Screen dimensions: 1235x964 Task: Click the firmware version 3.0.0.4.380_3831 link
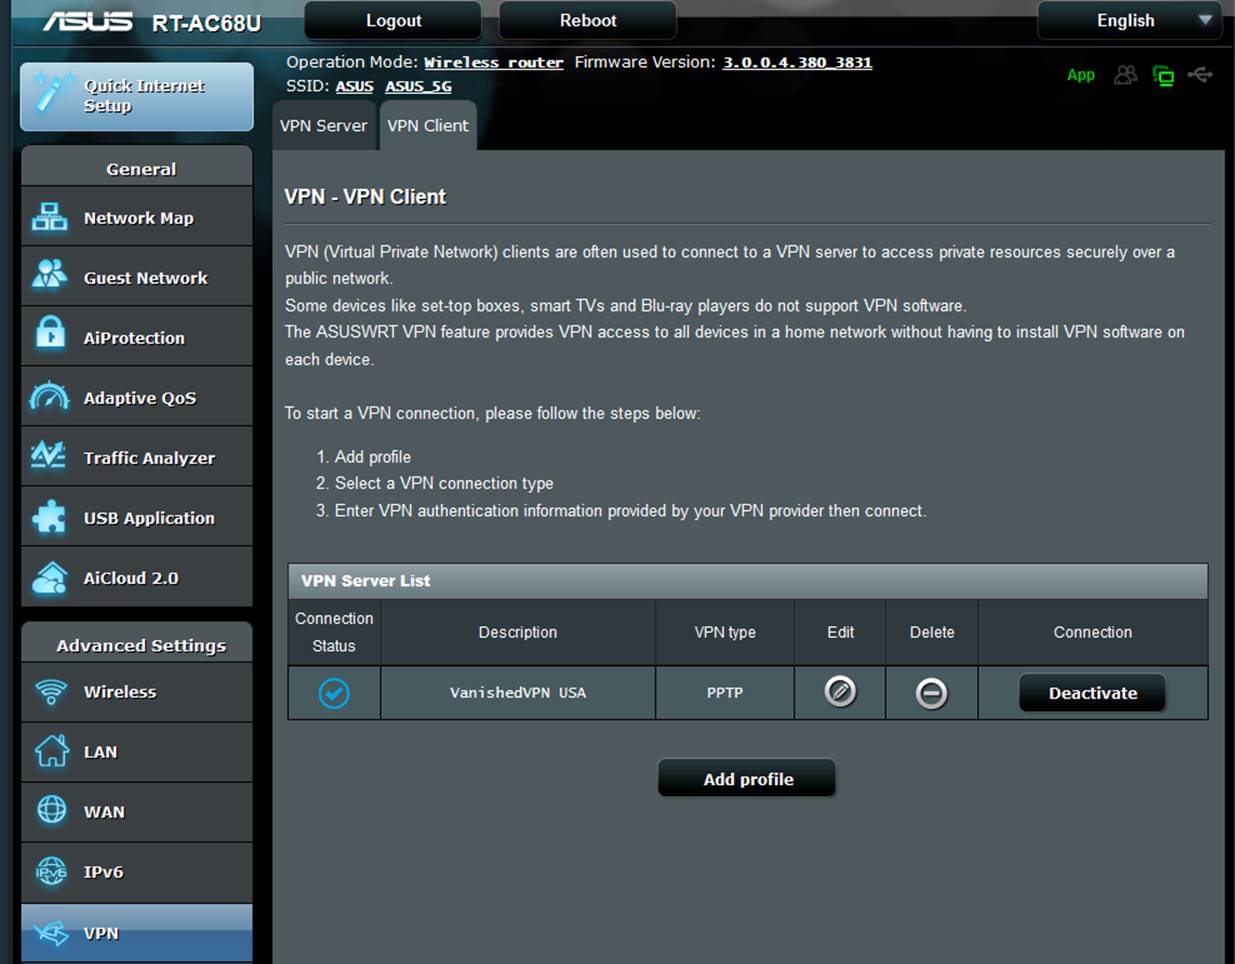[x=797, y=62]
